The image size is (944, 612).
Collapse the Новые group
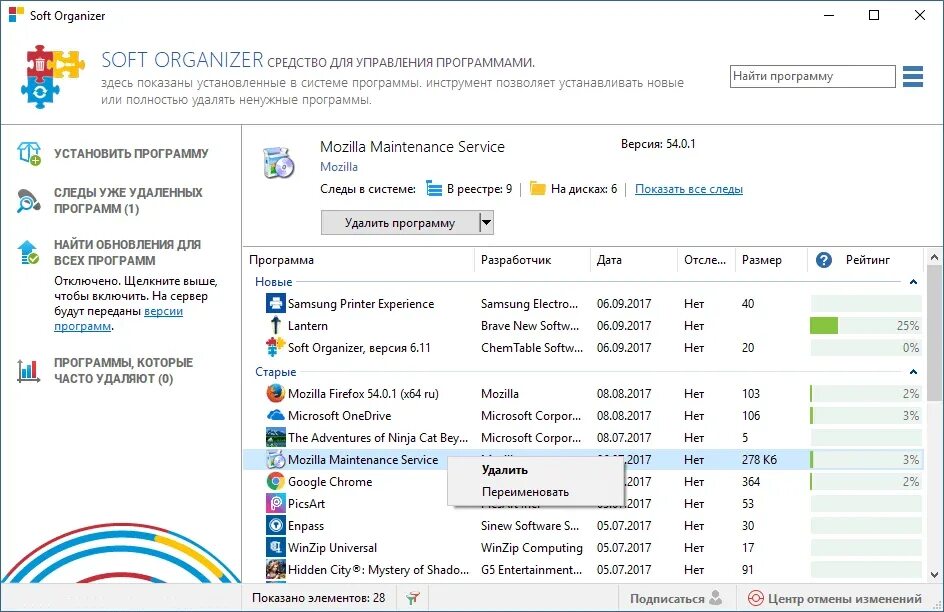pyautogui.click(x=913, y=282)
